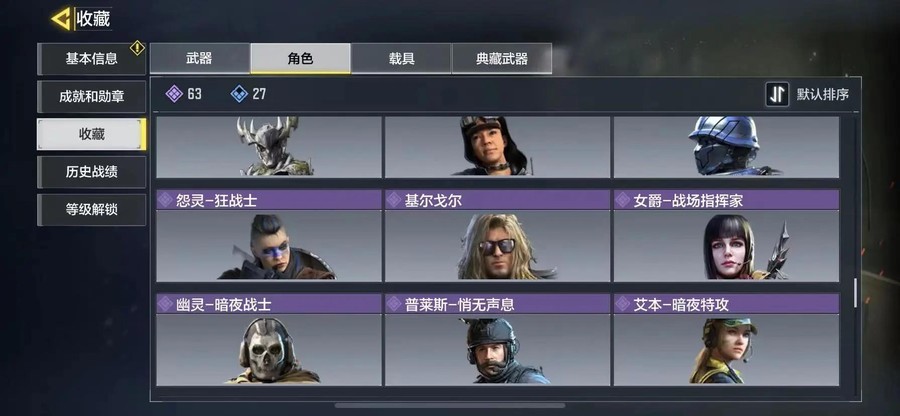Click the rarity icon beside 艾本-暗夜特攻
The image size is (900, 416).
coord(622,304)
